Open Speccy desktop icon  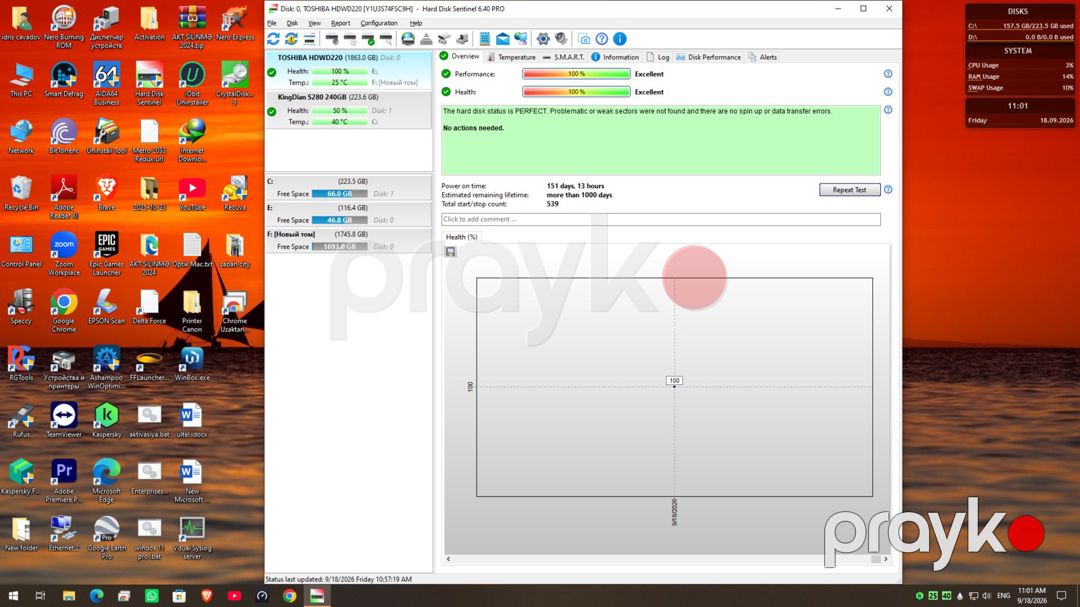click(21, 307)
